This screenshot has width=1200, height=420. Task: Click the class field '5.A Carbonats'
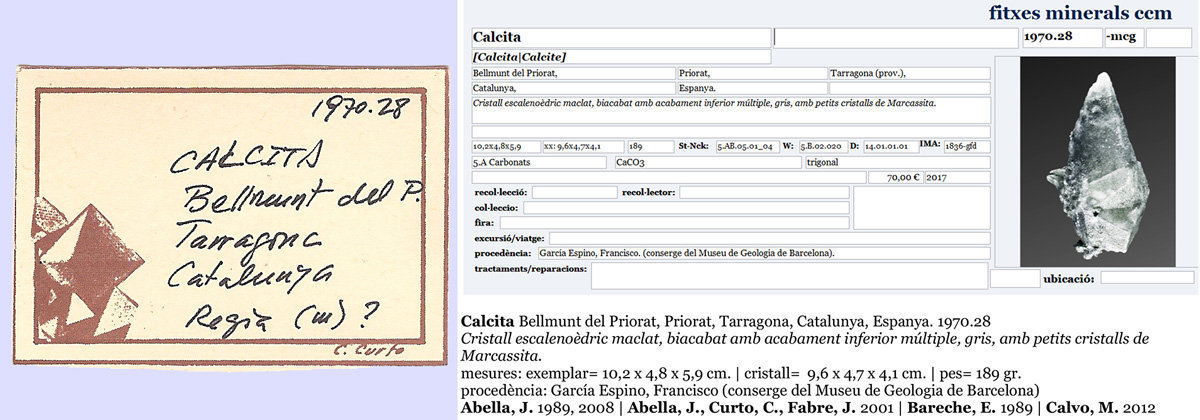(x=538, y=162)
